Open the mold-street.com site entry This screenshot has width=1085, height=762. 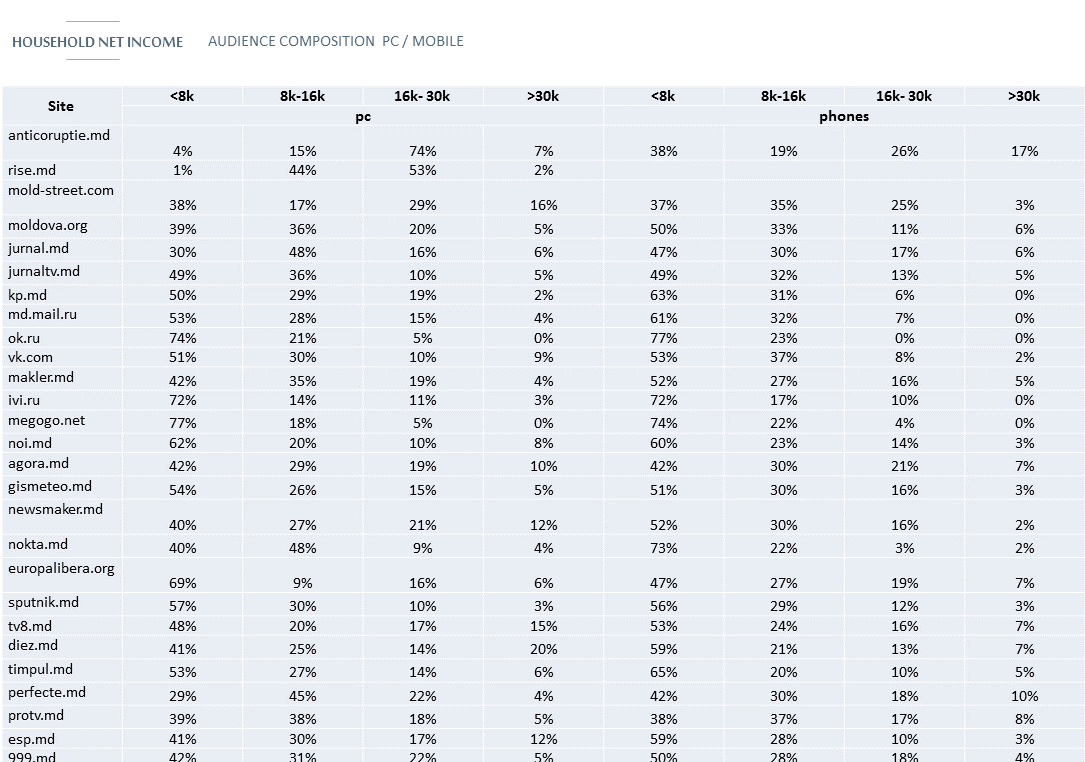61,190
